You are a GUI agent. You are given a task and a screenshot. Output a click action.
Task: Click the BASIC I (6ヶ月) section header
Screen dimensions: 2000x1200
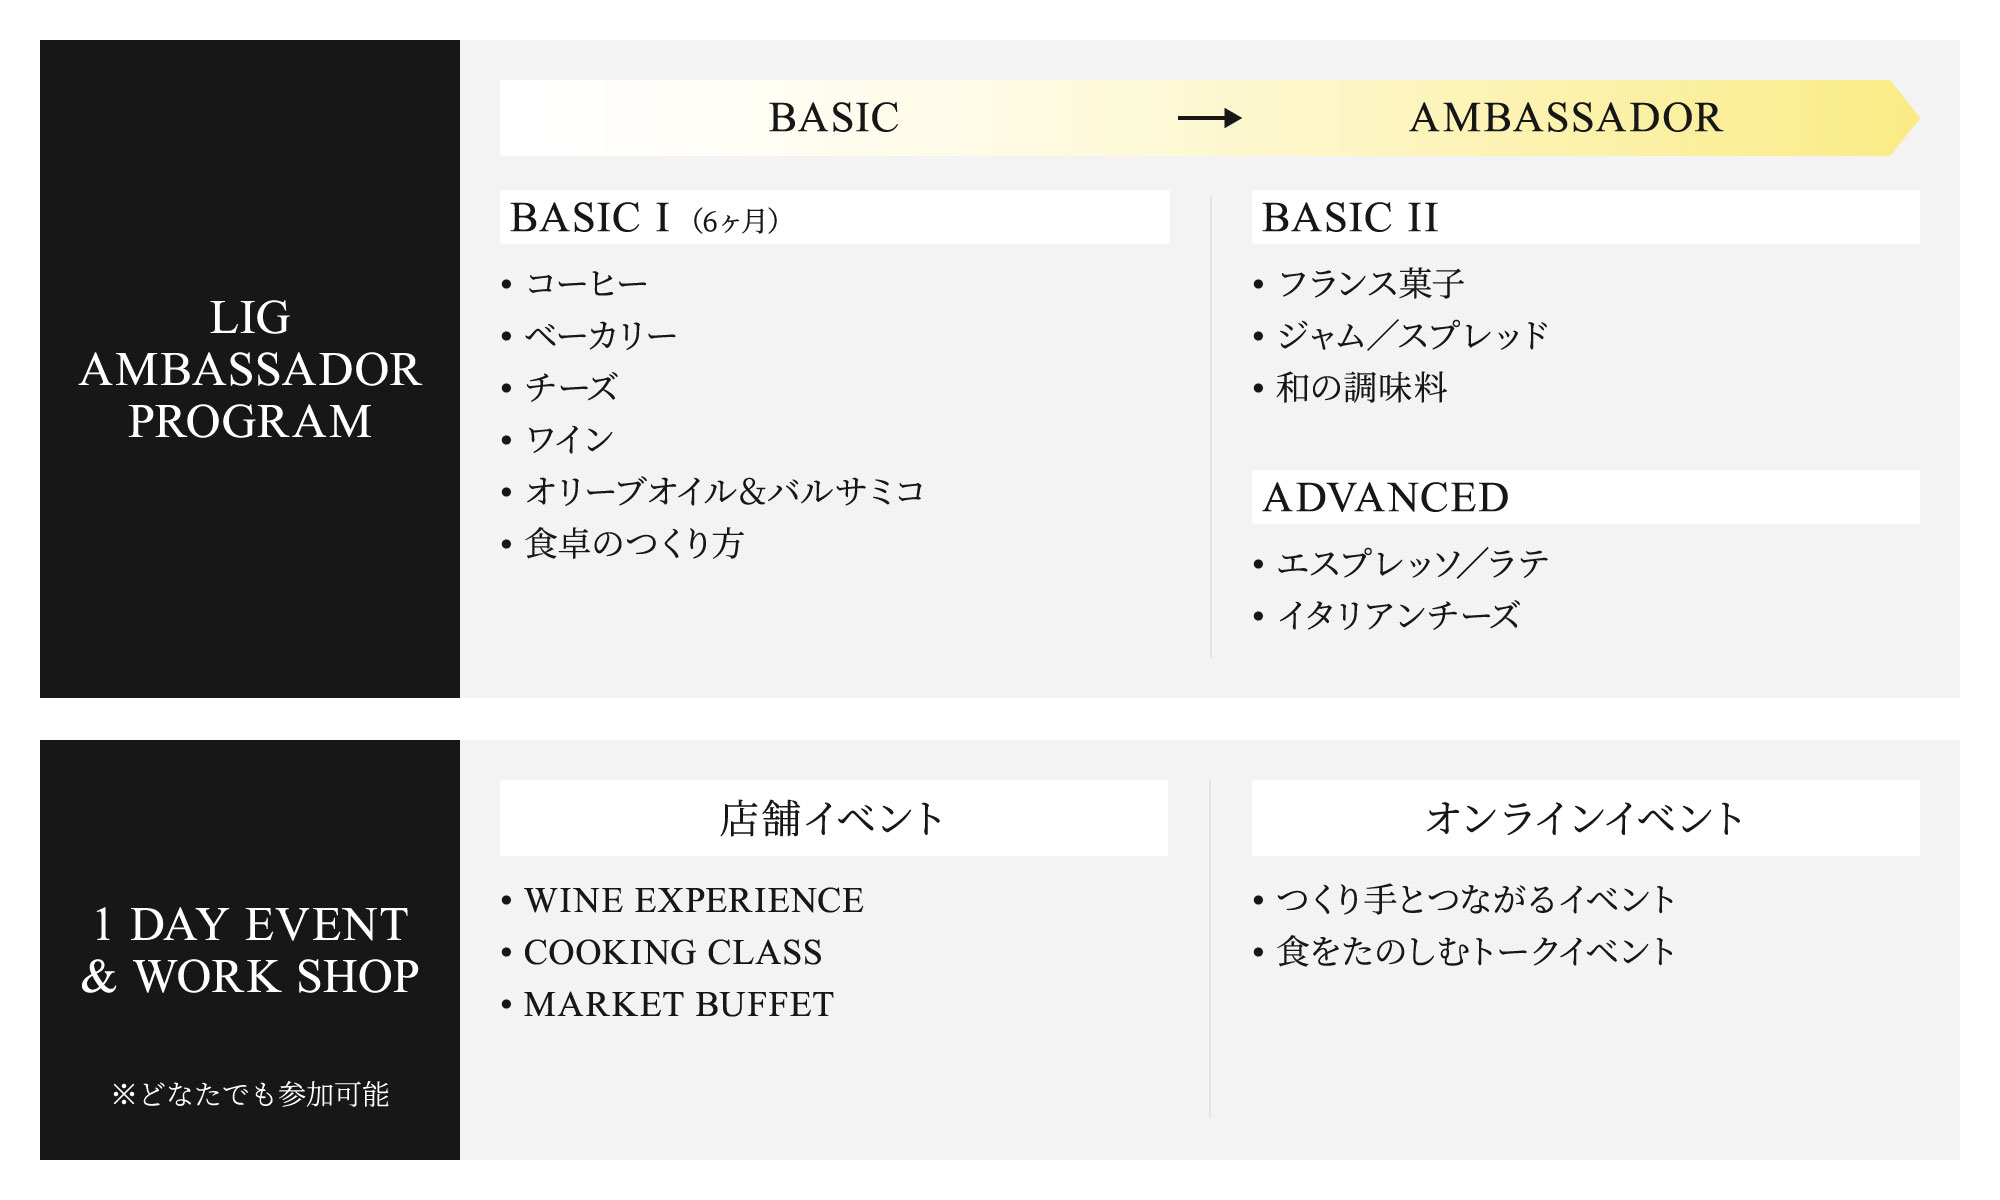pos(835,217)
